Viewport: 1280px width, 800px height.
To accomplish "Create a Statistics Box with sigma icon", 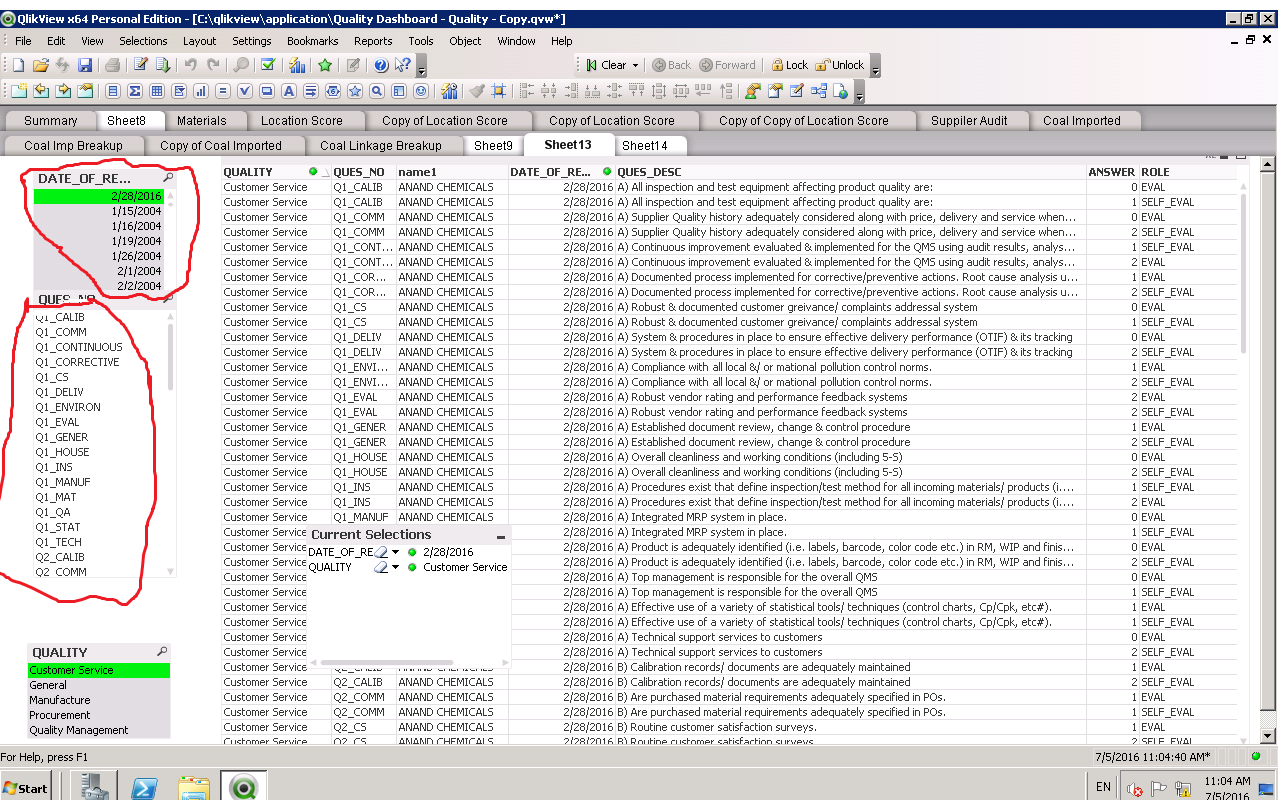I will point(135,91).
